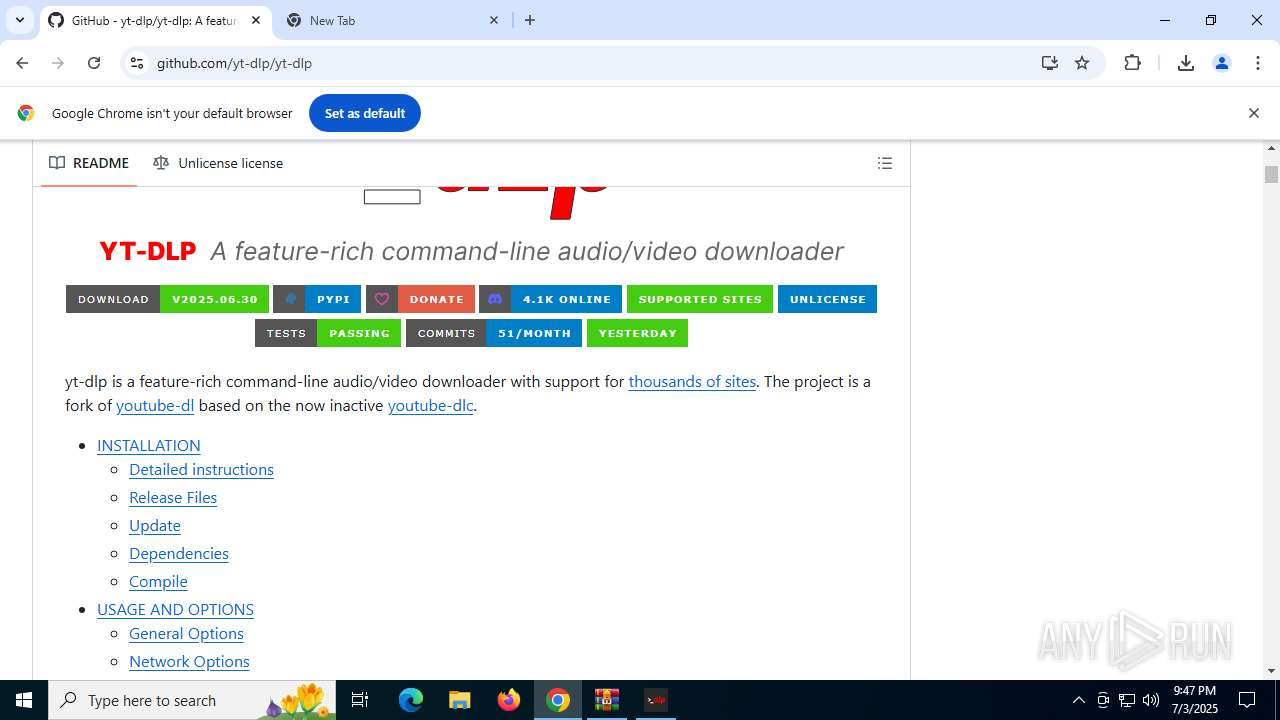Reload the GitHub page
Screen dimensions: 1280x720
point(94,63)
